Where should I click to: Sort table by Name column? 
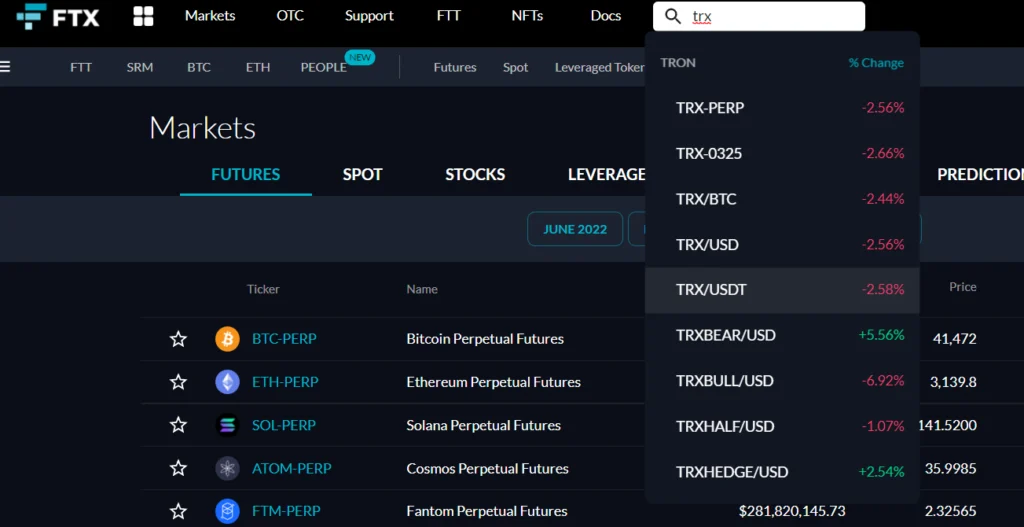[x=422, y=289]
